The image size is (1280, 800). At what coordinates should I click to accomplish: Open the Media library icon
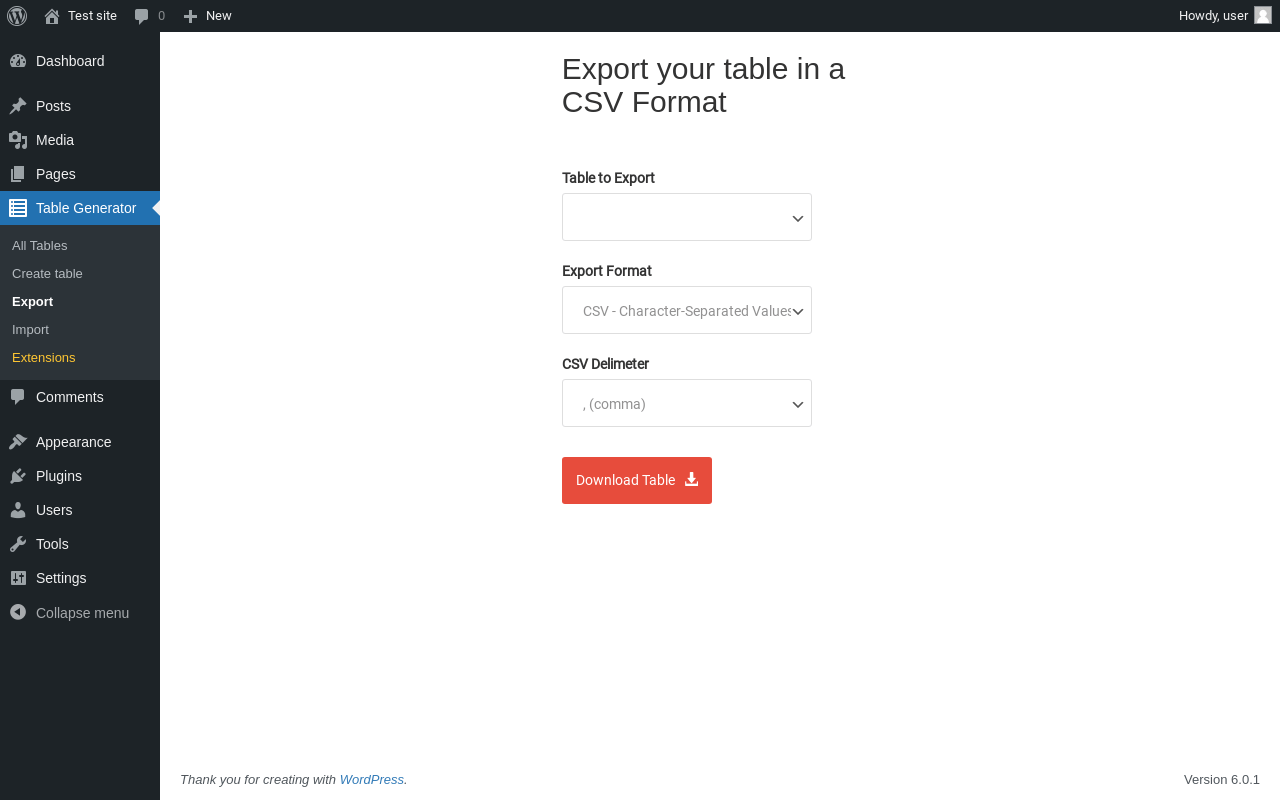coord(18,140)
